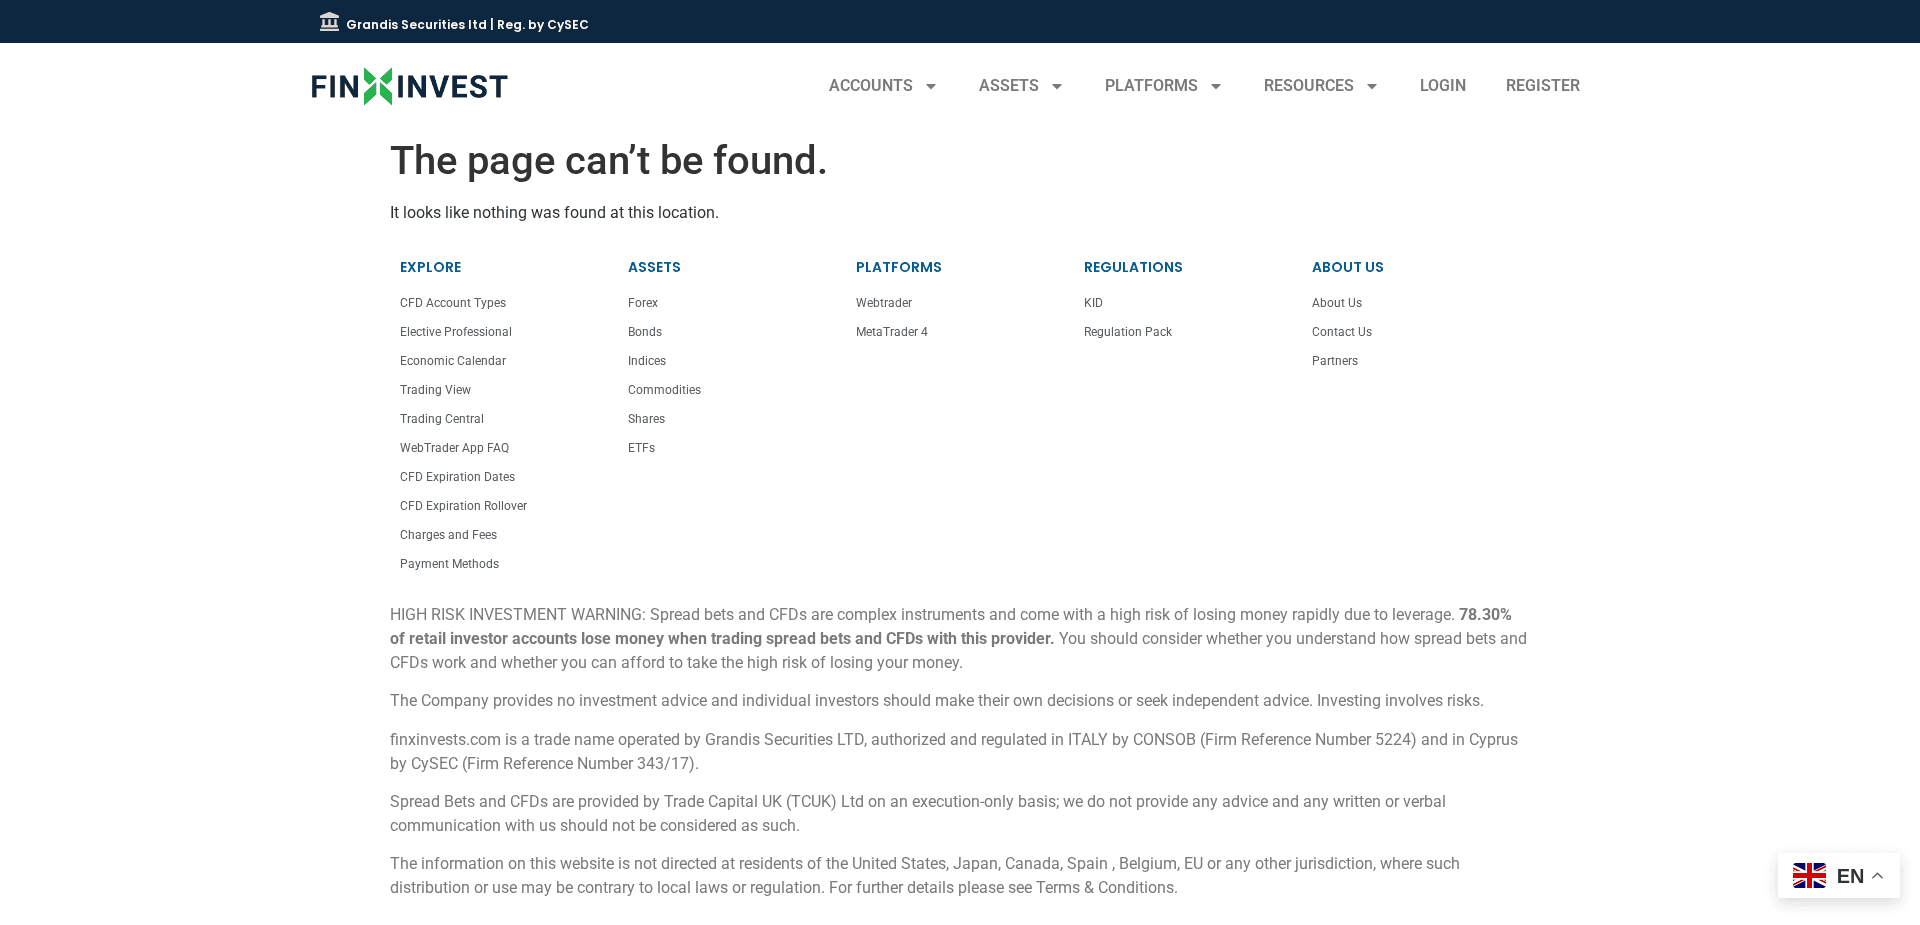Open the RESOURCES dropdown menu

coord(1320,86)
